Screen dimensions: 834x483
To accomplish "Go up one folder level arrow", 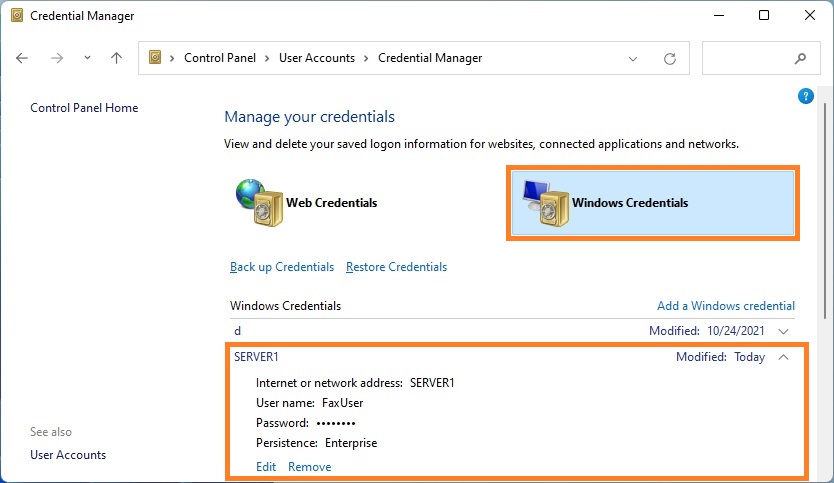I will point(116,58).
